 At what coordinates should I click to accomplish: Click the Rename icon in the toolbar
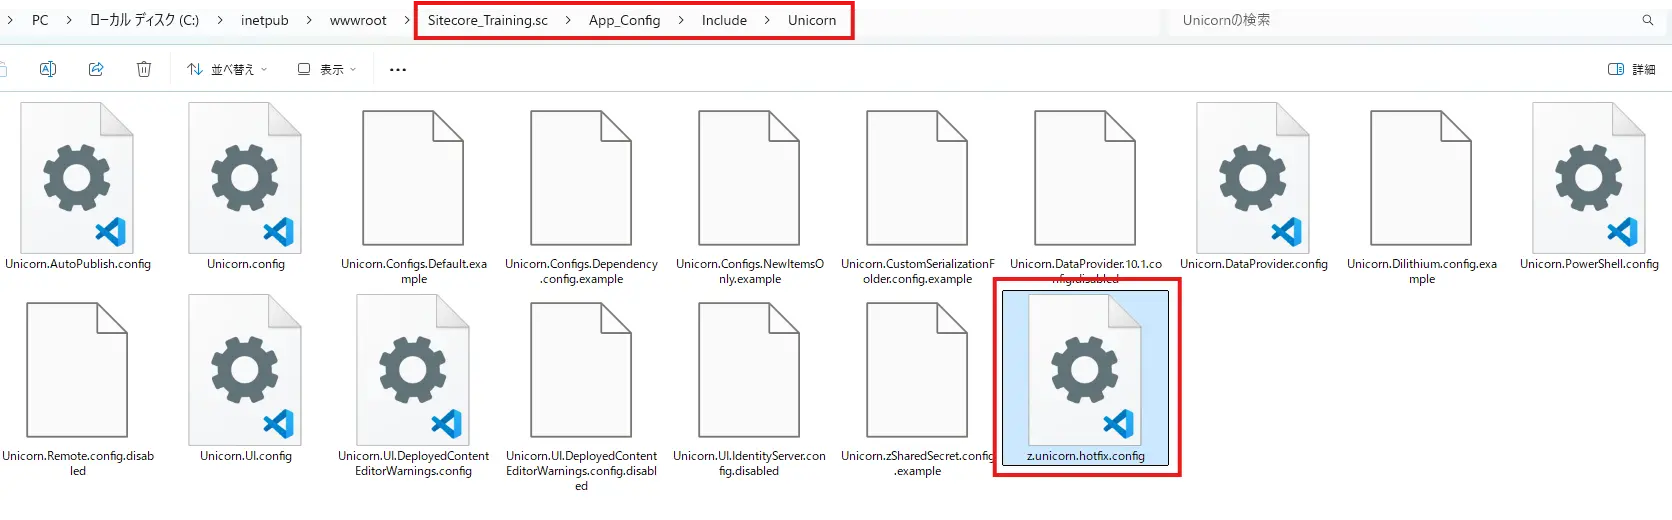[x=47, y=69]
